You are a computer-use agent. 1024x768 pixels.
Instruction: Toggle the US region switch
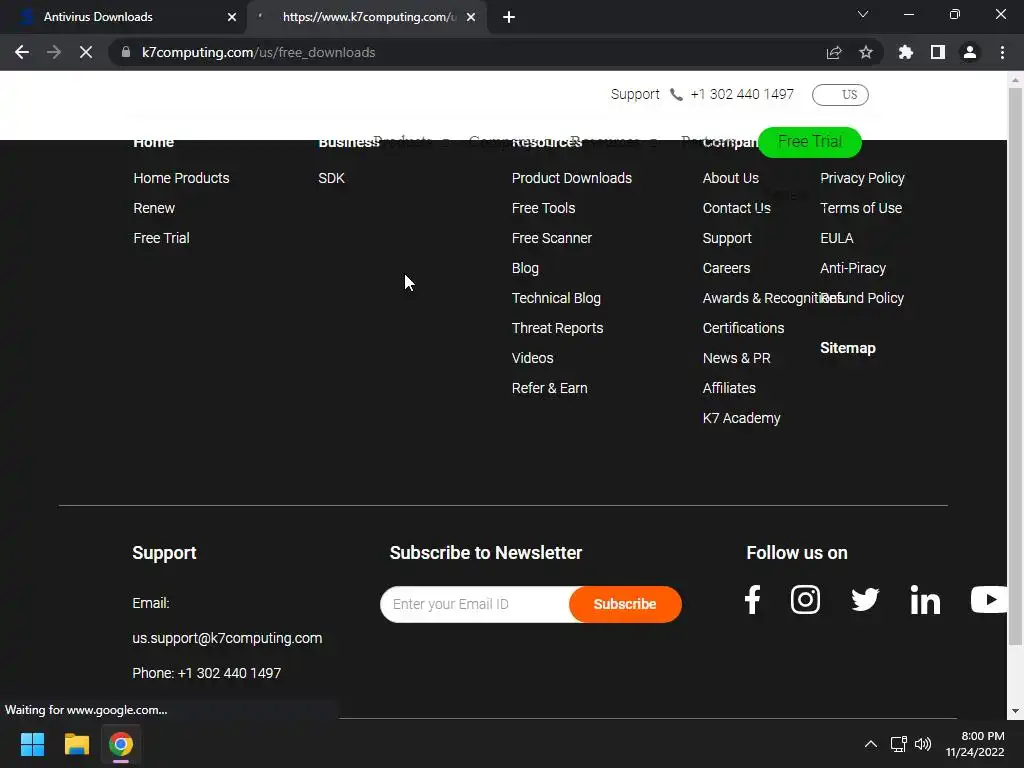pyautogui.click(x=840, y=95)
